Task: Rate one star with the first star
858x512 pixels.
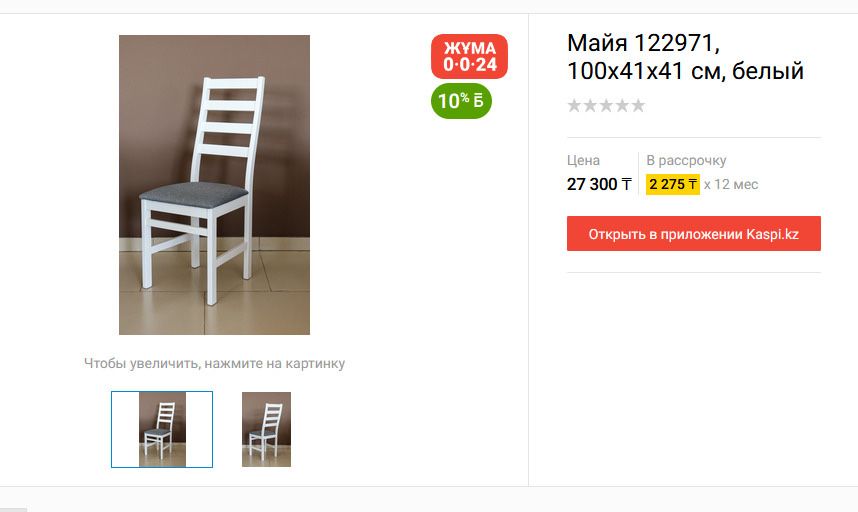Action: [x=574, y=106]
